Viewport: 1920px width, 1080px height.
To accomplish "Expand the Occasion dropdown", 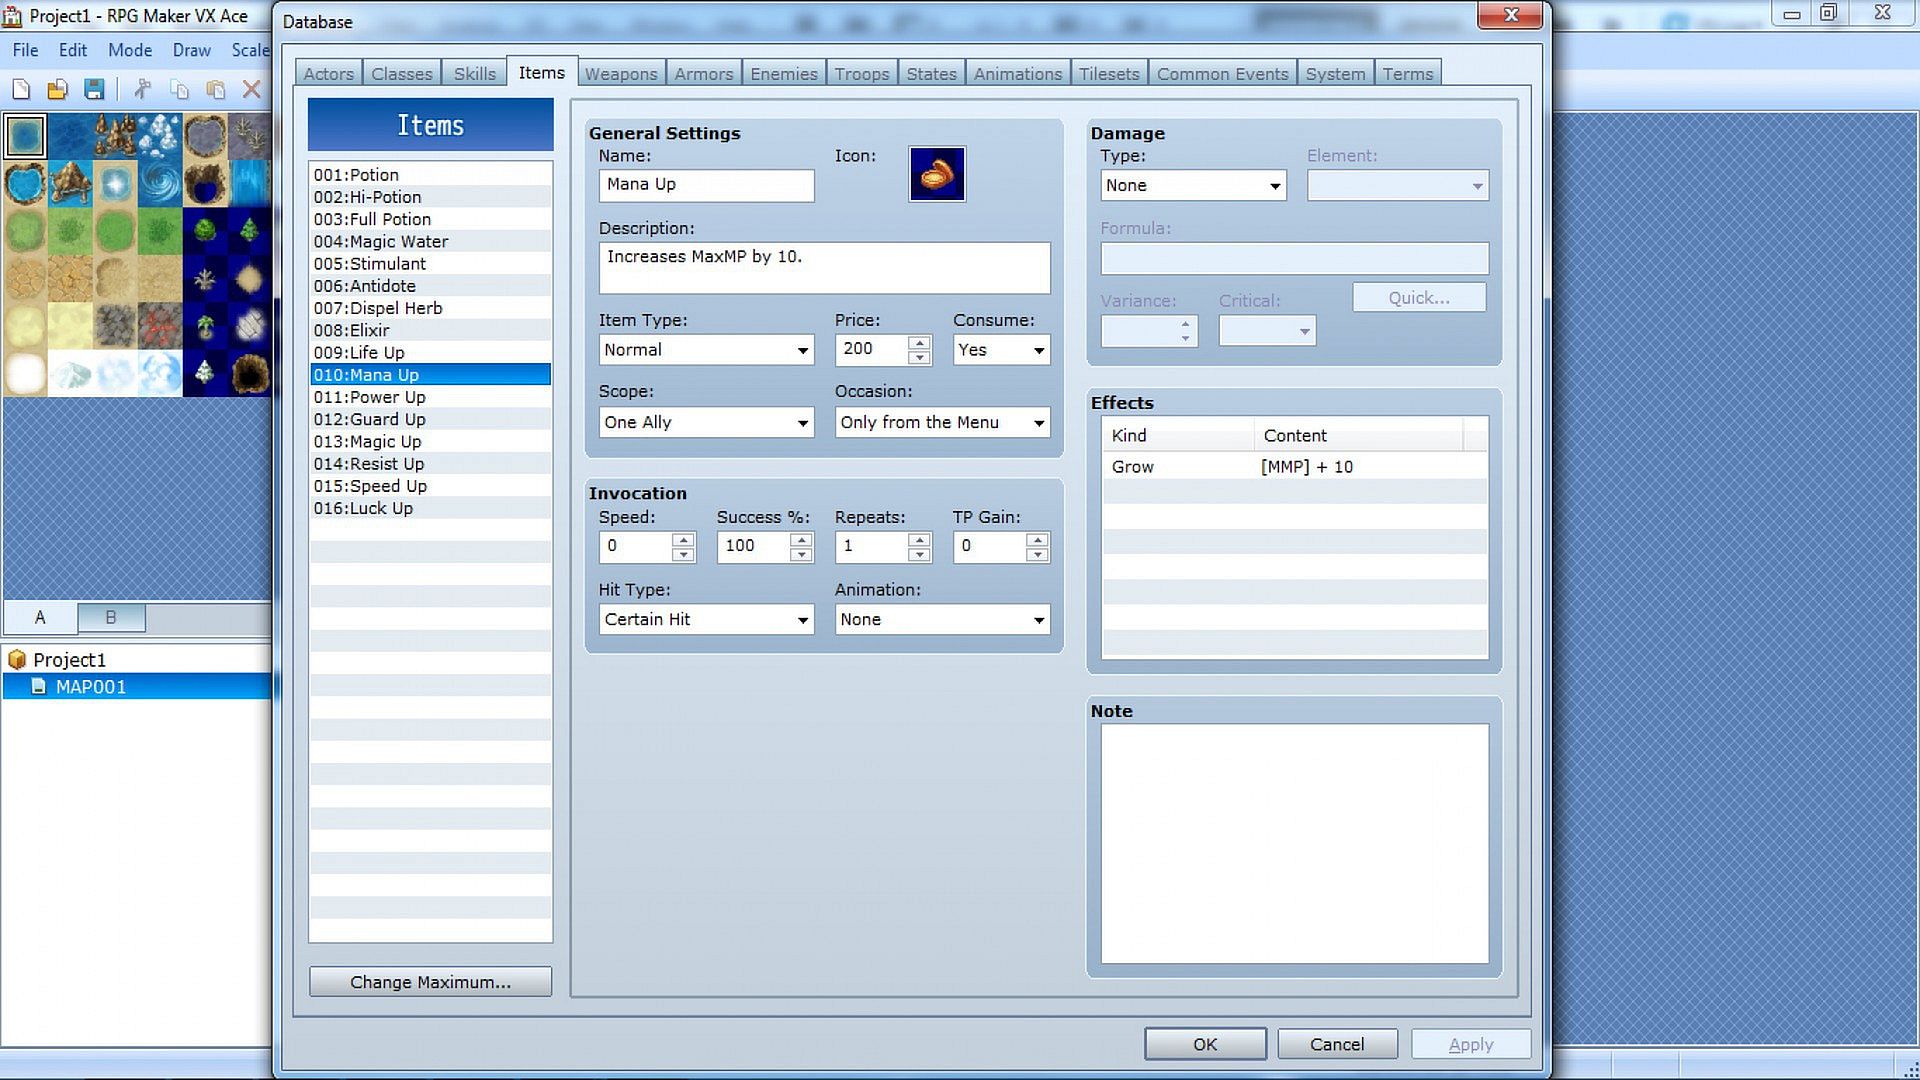I will tap(942, 422).
